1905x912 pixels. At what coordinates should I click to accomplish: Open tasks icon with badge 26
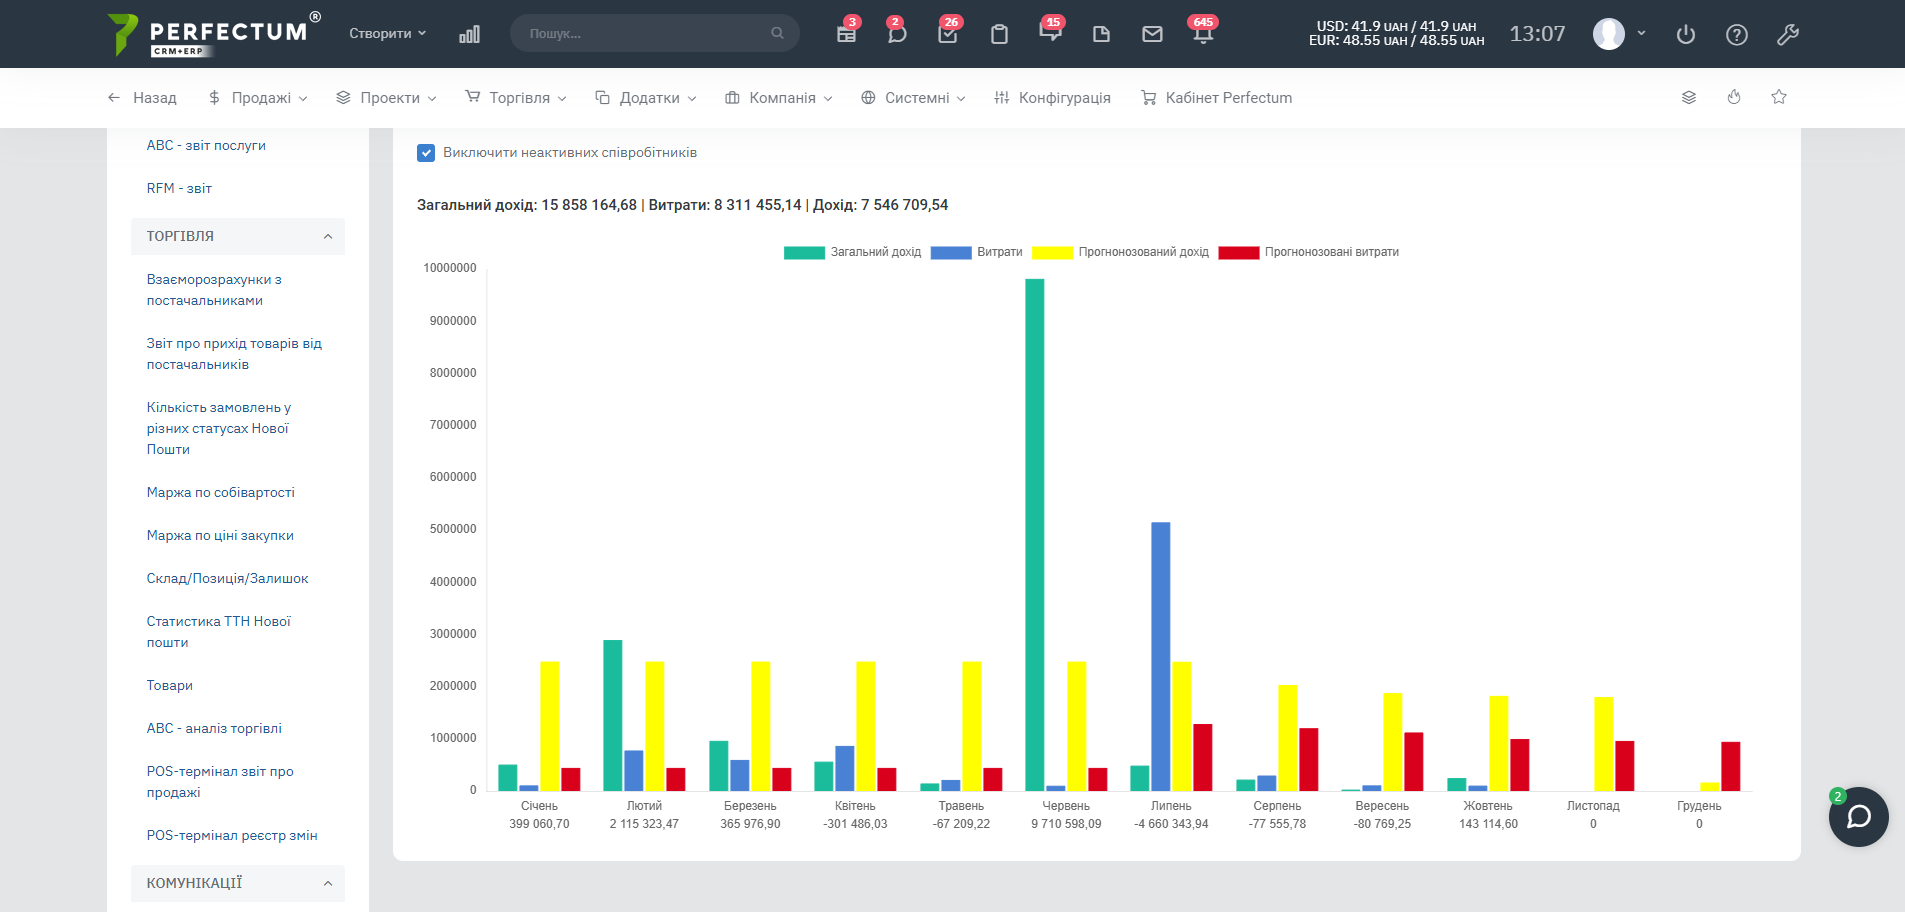point(948,34)
